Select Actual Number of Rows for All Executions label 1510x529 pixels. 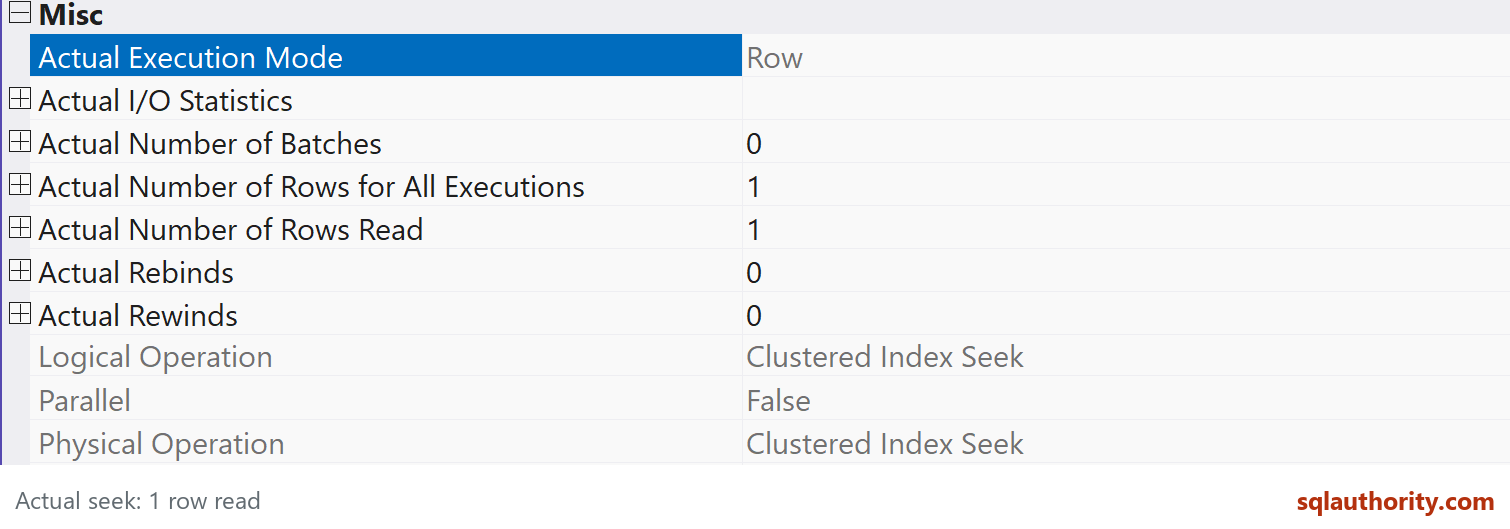pyautogui.click(x=311, y=187)
